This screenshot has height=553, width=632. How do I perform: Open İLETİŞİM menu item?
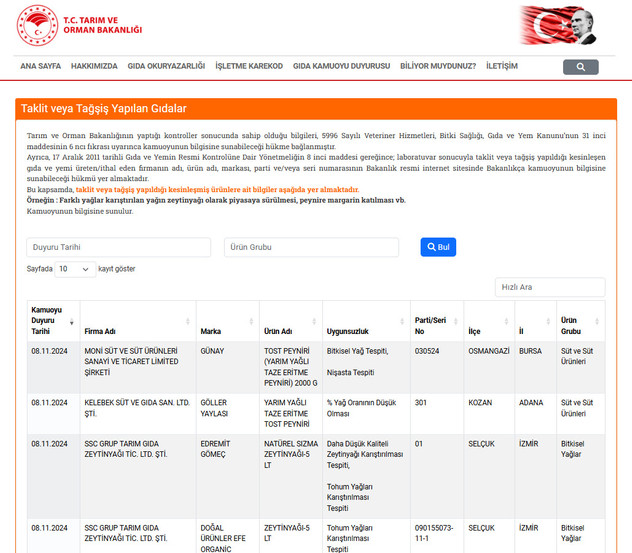coord(502,66)
